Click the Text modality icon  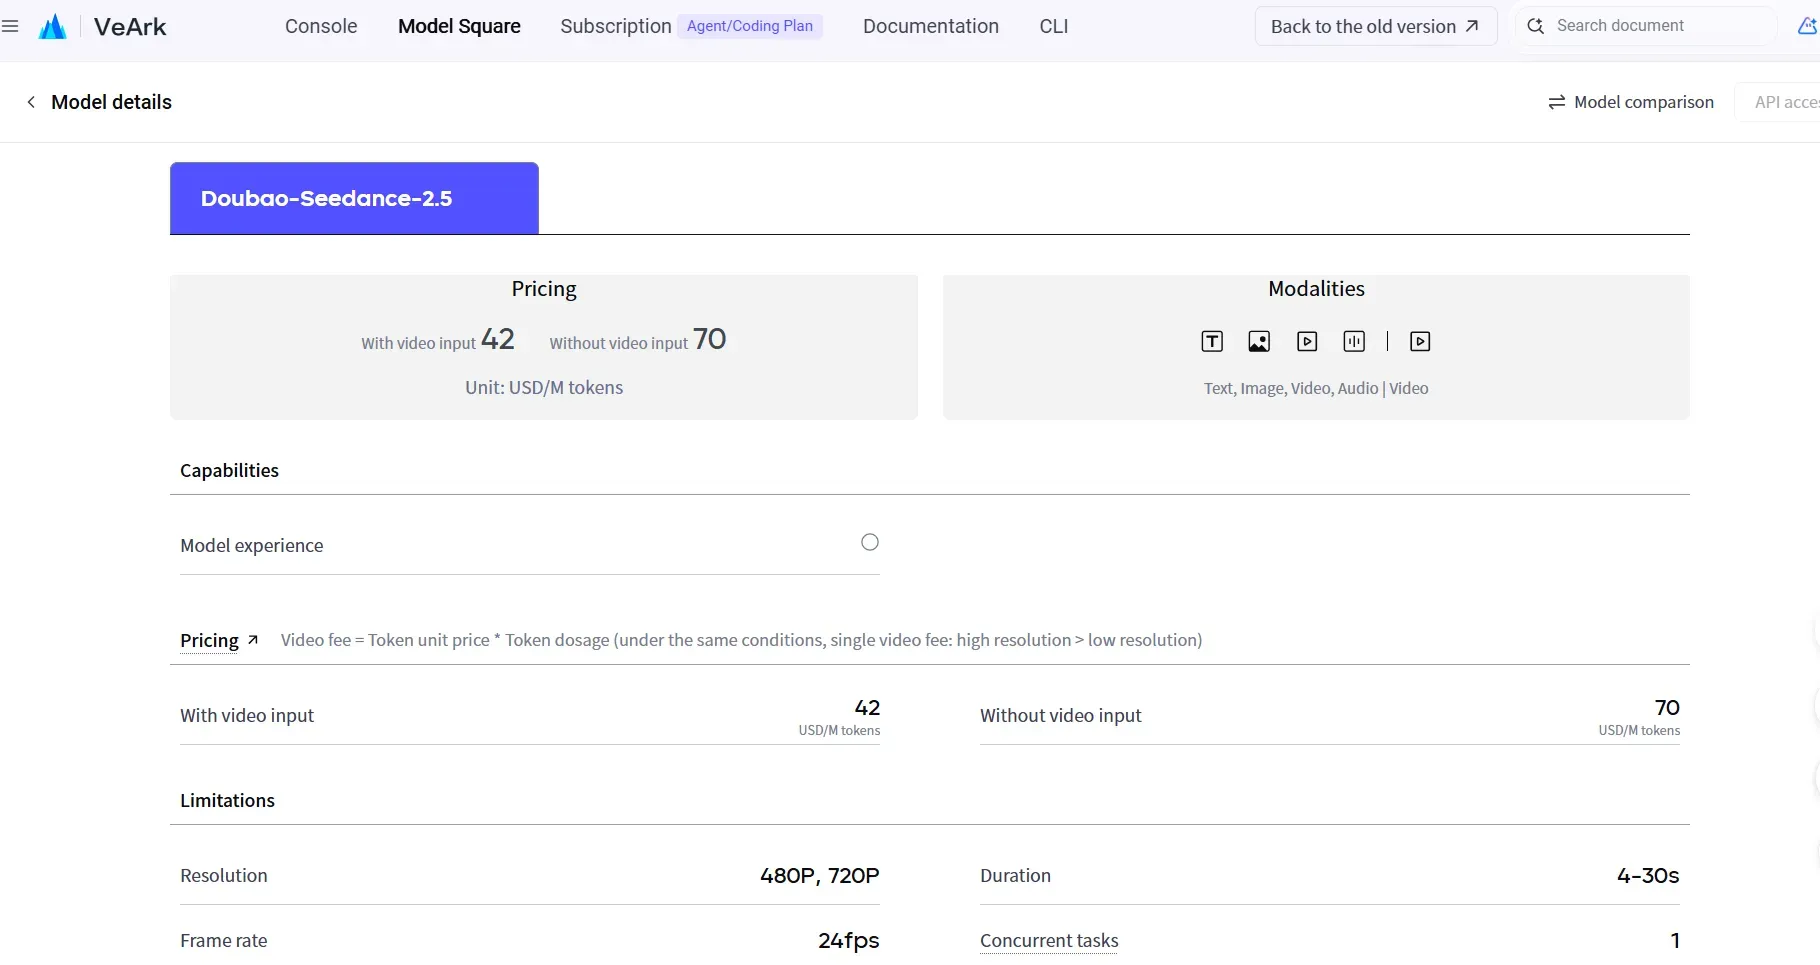coord(1212,342)
